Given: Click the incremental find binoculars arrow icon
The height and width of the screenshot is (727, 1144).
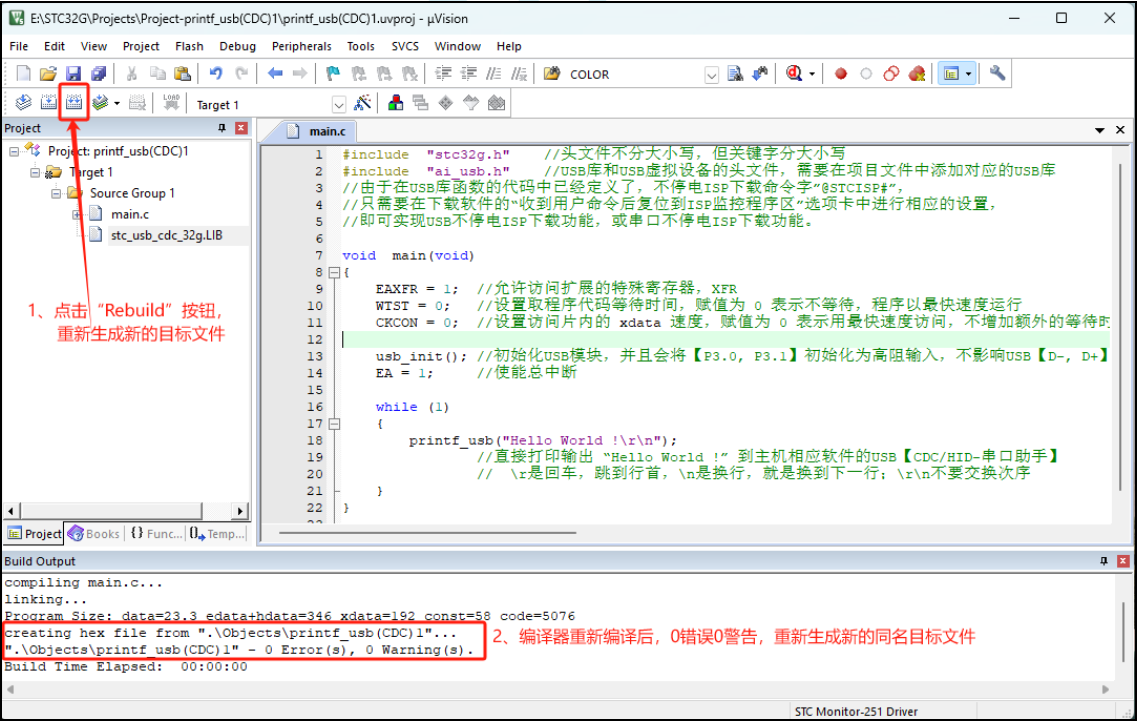Looking at the screenshot, I should [761, 74].
